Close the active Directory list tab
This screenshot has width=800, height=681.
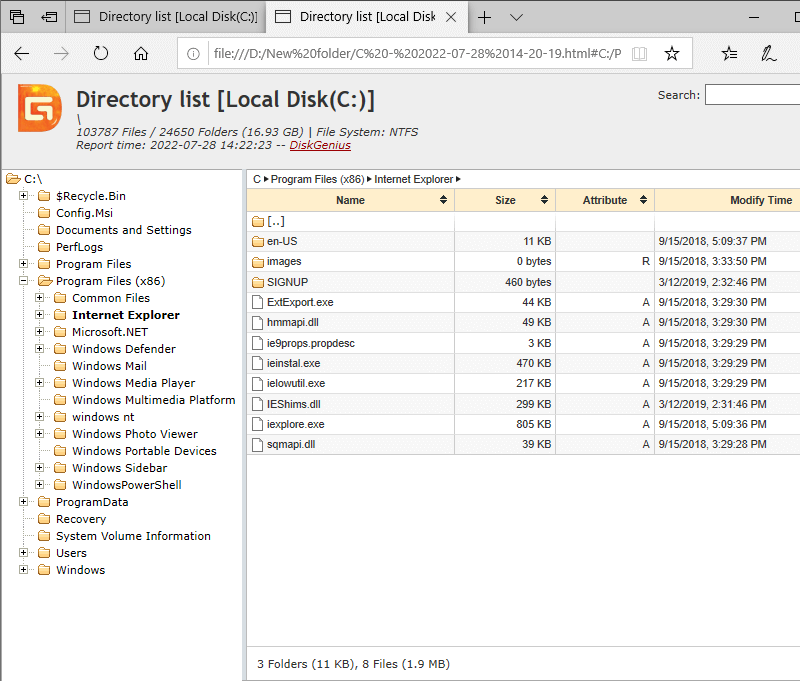tap(451, 17)
